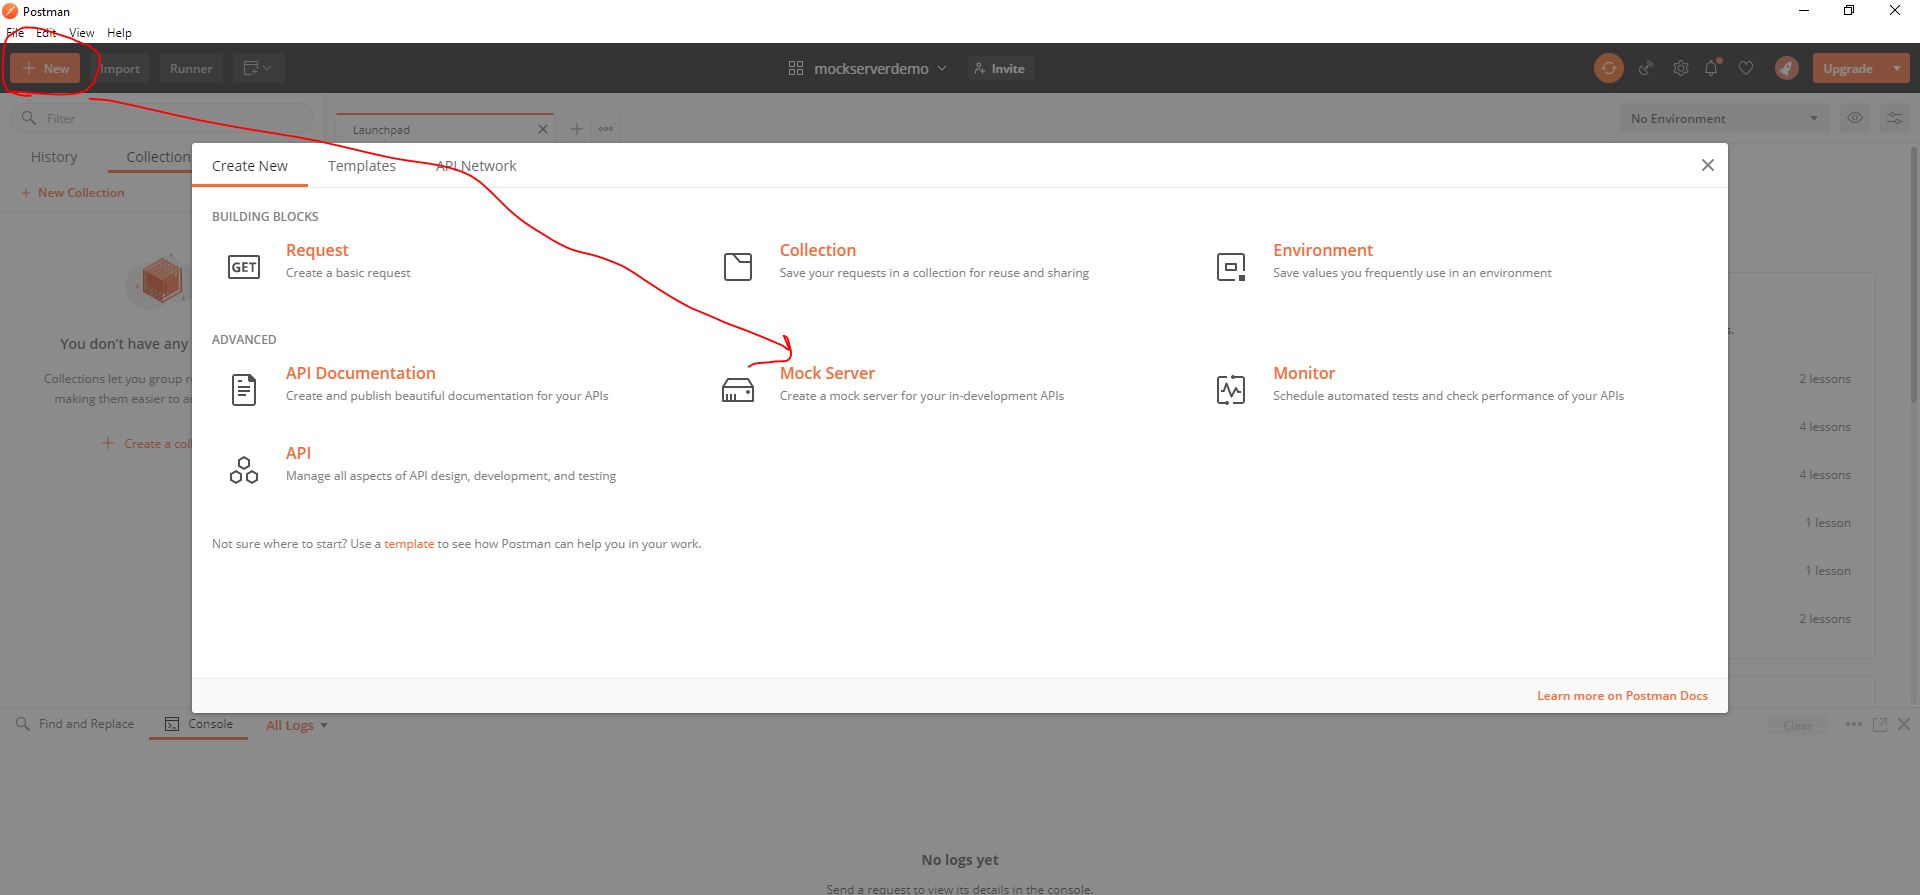This screenshot has height=895, width=1920.
Task: Open the notifications bell icon
Action: [1712, 68]
